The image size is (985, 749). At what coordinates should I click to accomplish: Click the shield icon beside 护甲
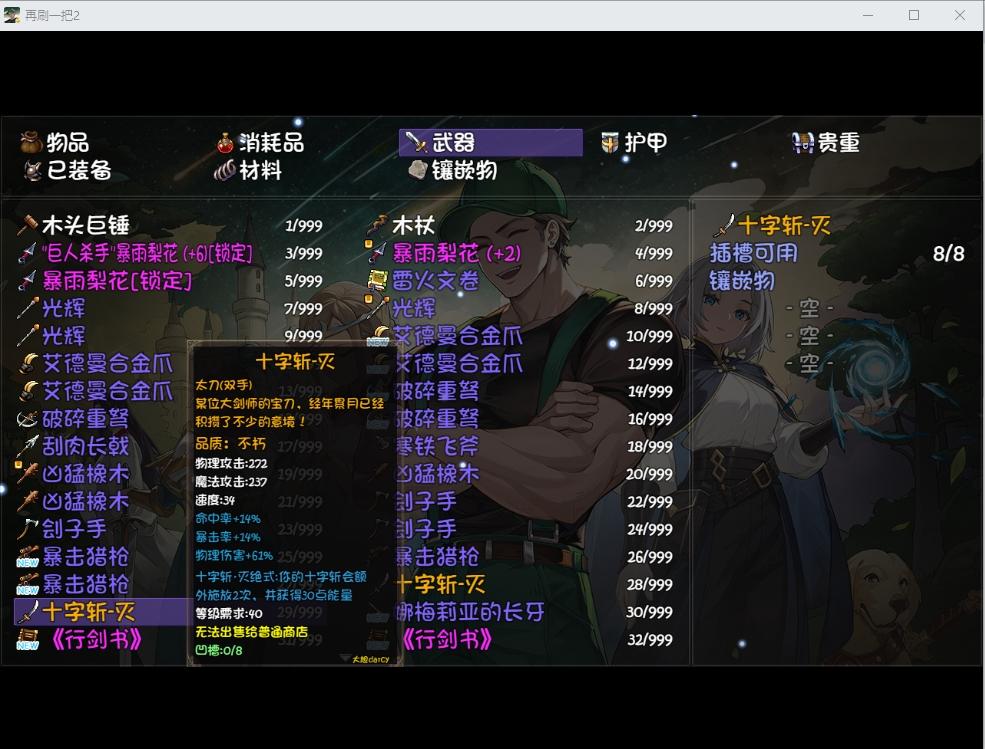(609, 143)
